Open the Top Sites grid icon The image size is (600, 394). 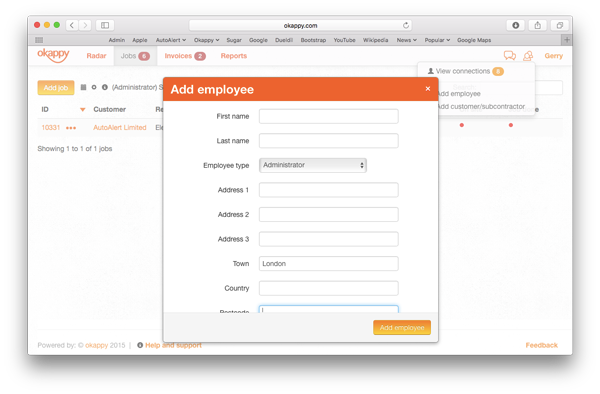tap(39, 40)
